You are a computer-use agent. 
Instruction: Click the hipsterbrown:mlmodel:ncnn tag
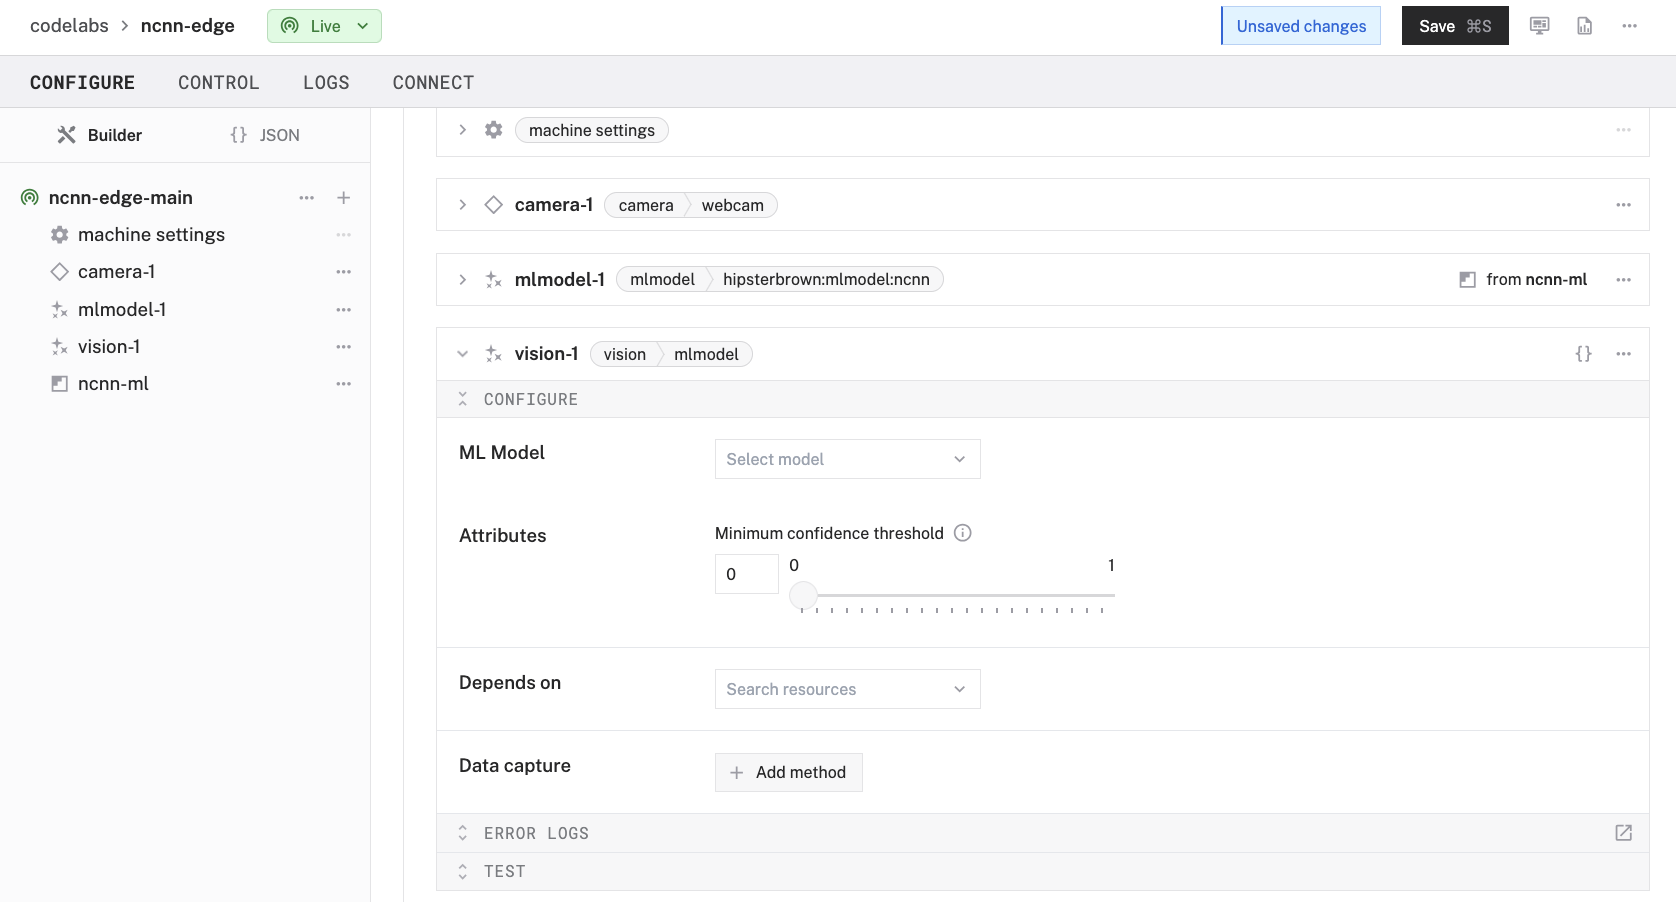click(826, 280)
